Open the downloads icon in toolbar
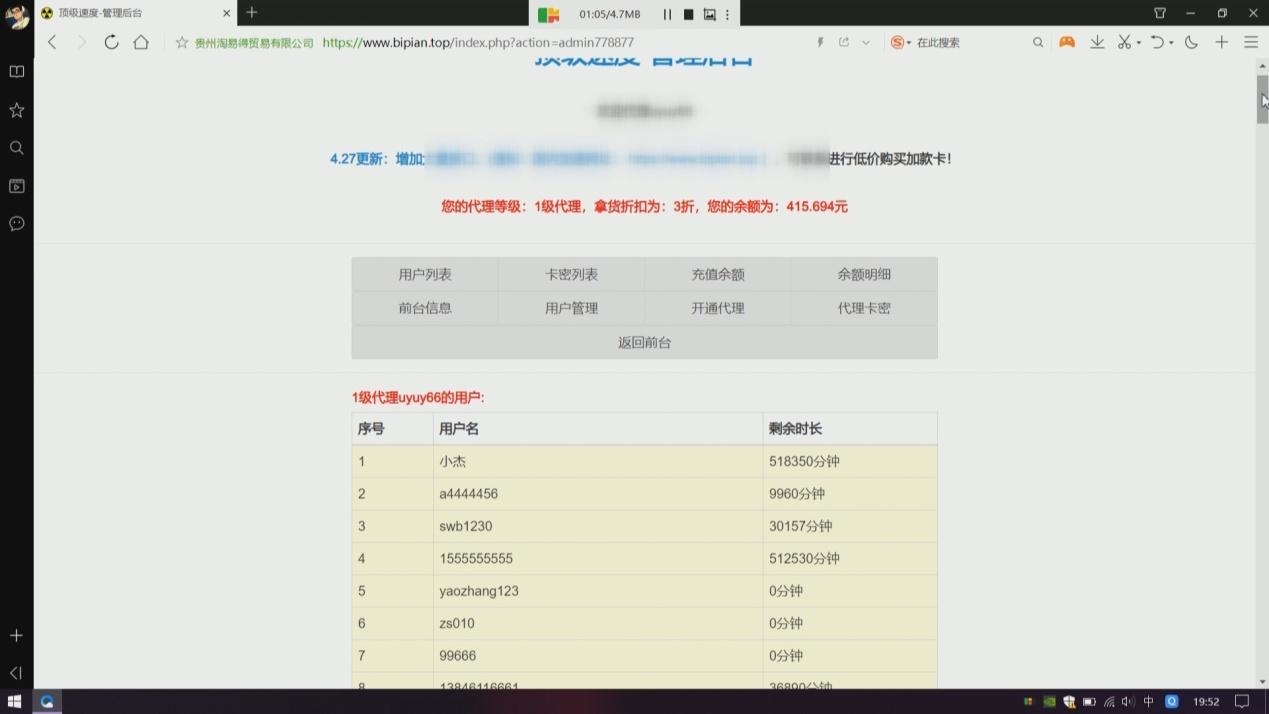The height and width of the screenshot is (714, 1269). pyautogui.click(x=1097, y=42)
